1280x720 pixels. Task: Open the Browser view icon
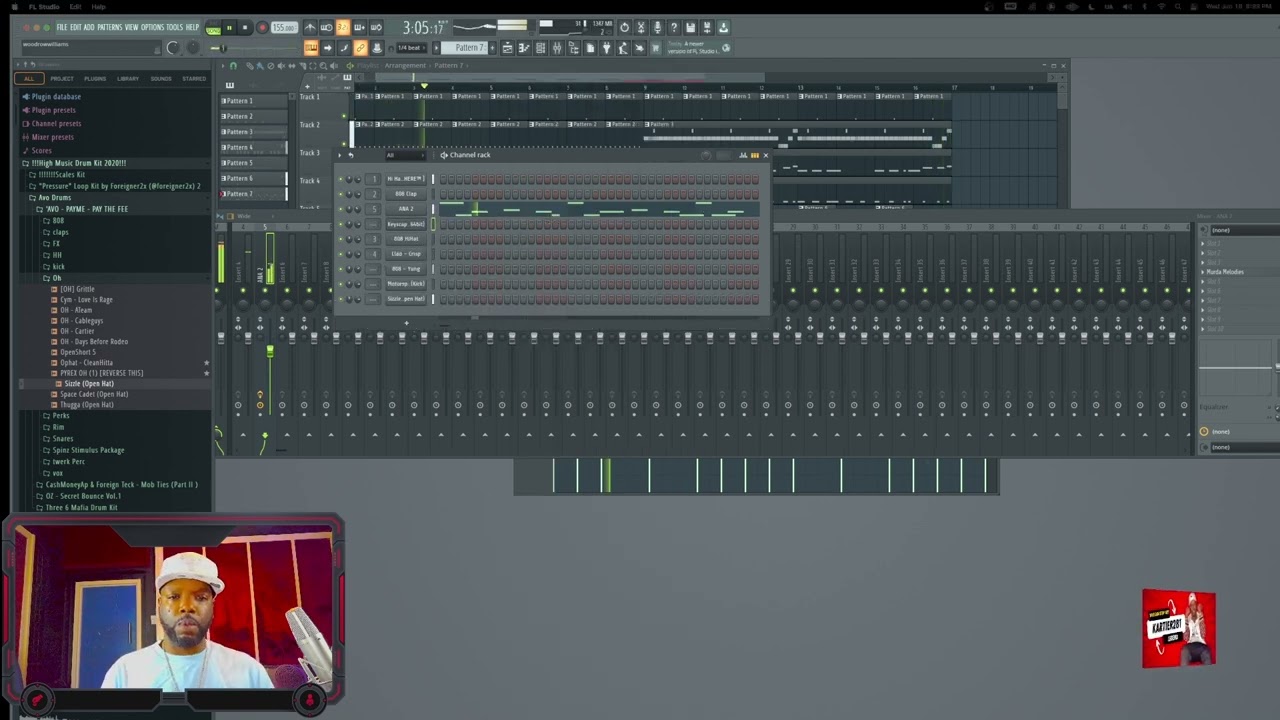coord(573,47)
